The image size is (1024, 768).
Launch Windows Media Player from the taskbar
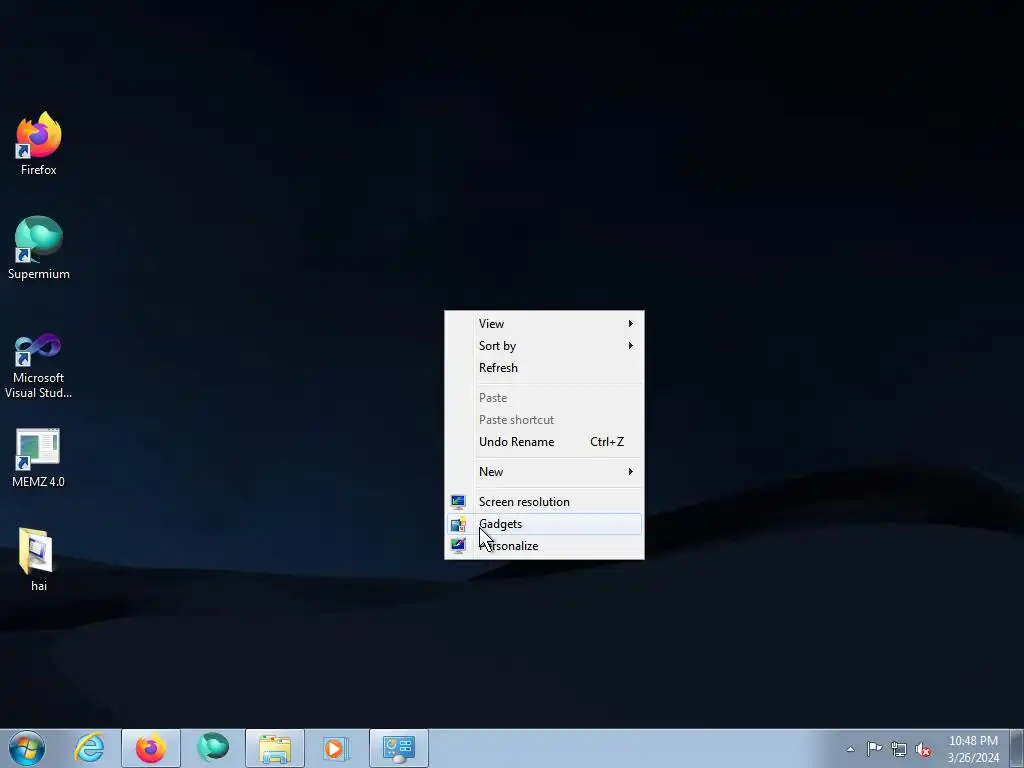pyautogui.click(x=337, y=748)
